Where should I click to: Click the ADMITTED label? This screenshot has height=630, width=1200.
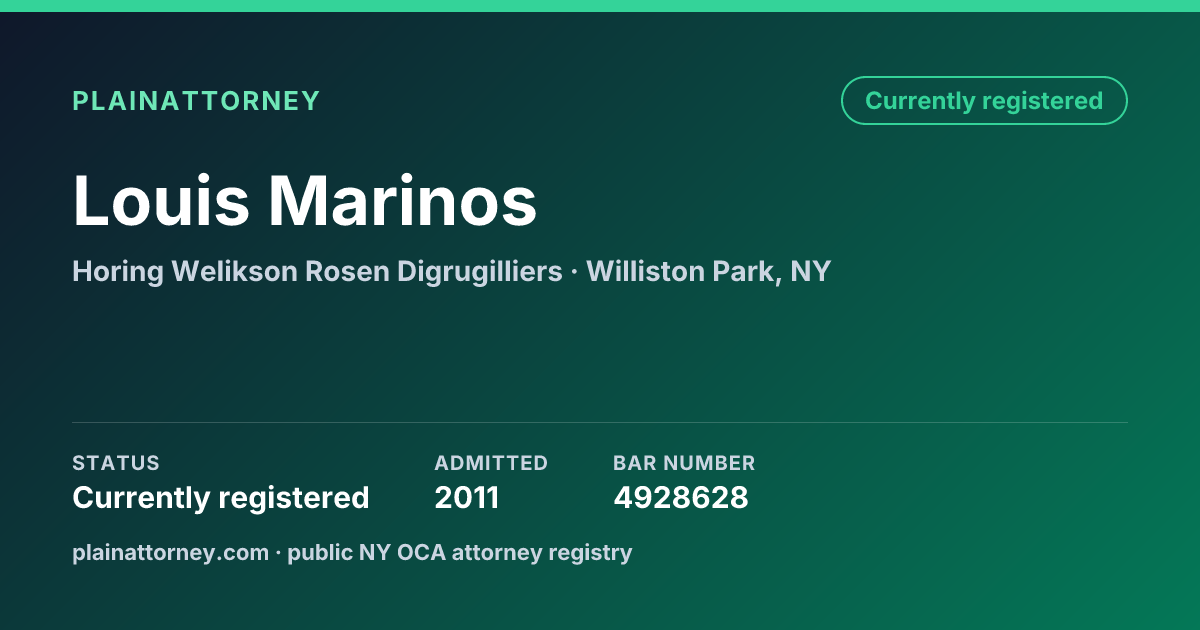coord(491,463)
